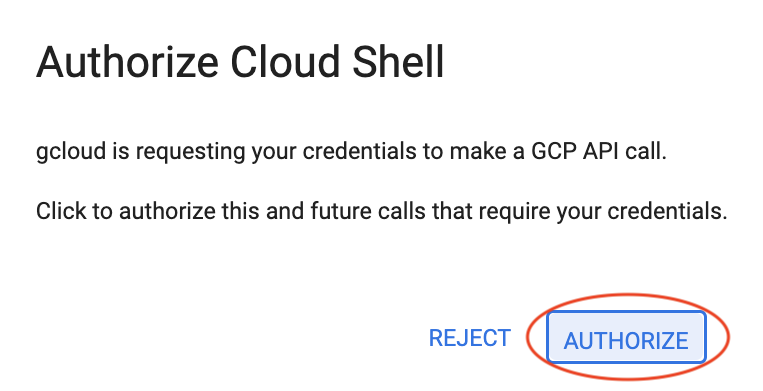The width and height of the screenshot is (763, 391).
Task: Reject the Cloud Shell authorization request
Action: point(470,338)
